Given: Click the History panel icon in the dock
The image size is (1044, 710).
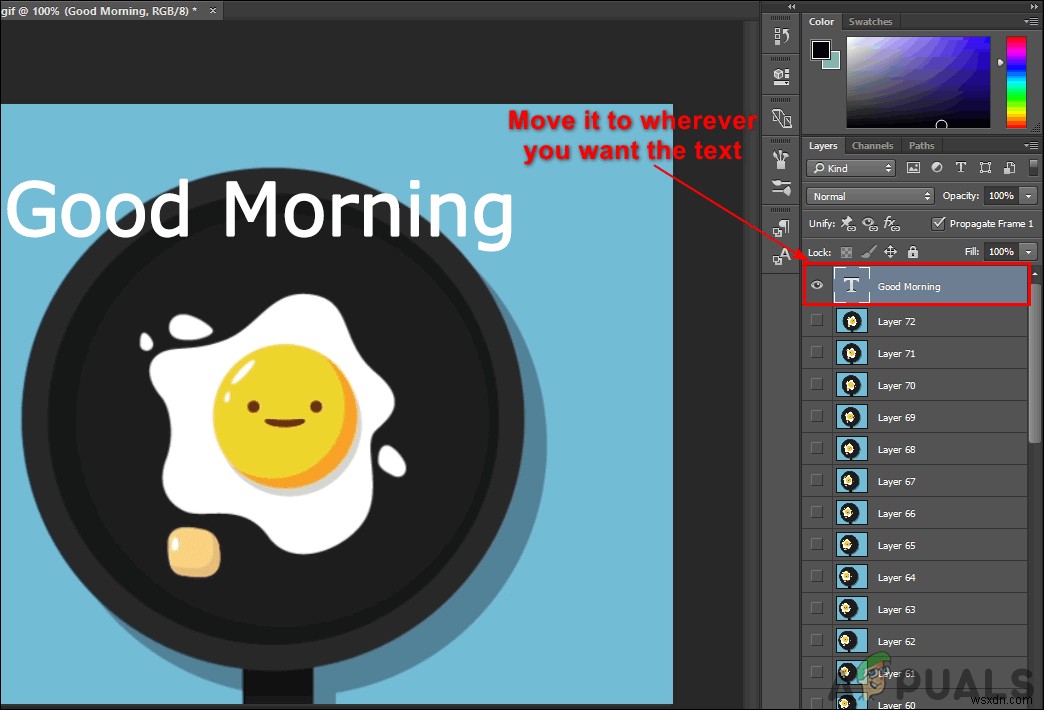Looking at the screenshot, I should pos(781,35).
